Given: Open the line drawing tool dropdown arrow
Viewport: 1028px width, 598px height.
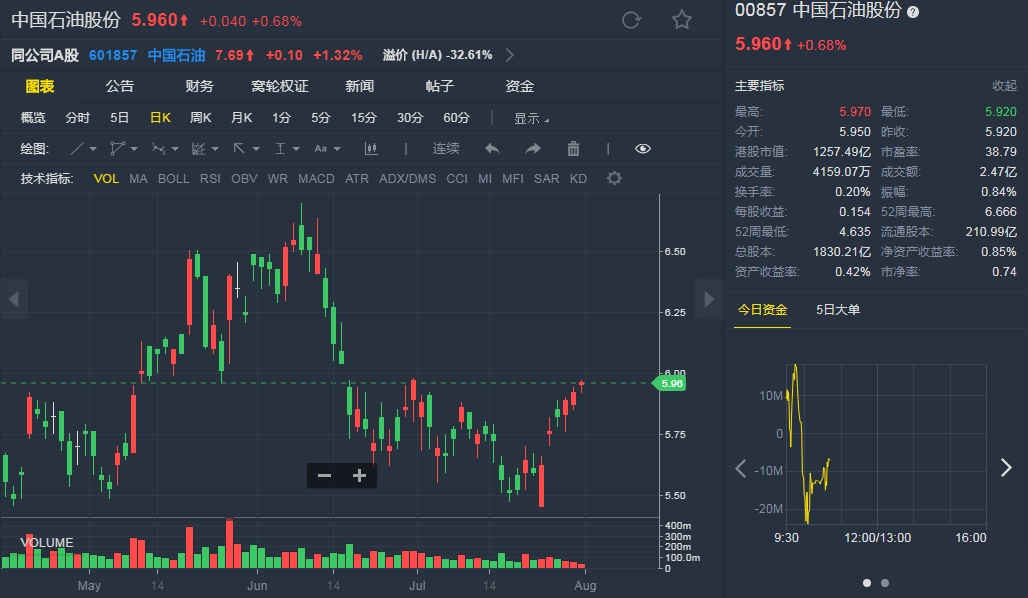Looking at the screenshot, I should coord(93,150).
